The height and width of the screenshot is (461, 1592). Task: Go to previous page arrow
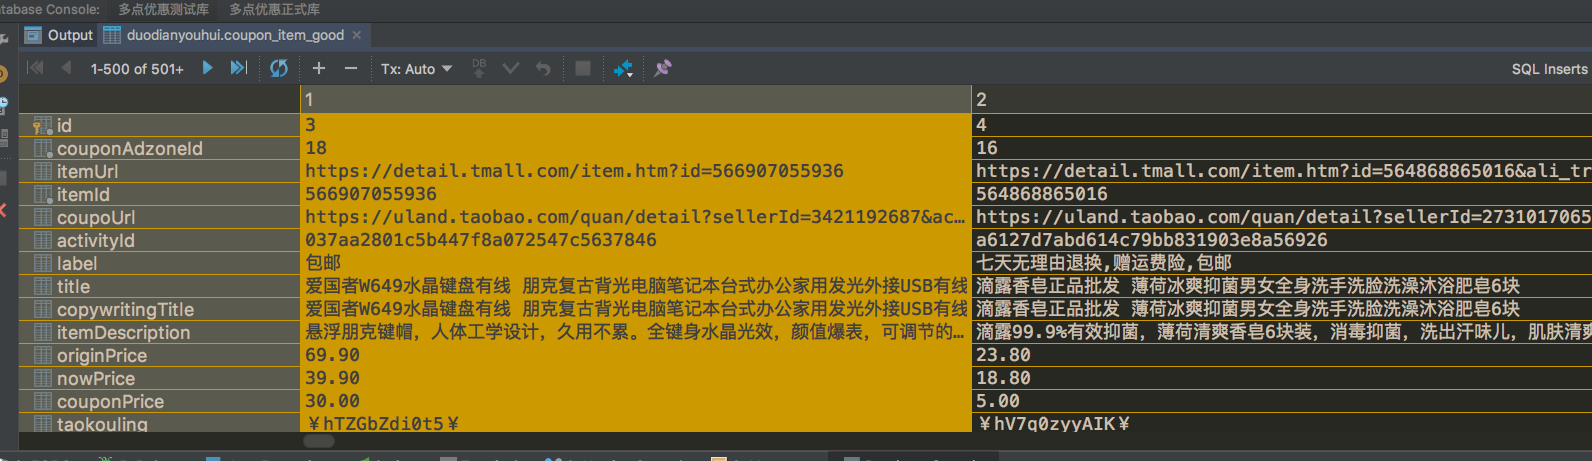[x=66, y=68]
